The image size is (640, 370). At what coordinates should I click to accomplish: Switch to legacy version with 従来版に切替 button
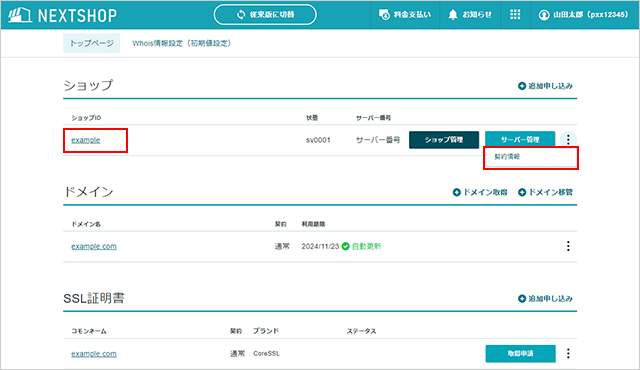point(265,15)
